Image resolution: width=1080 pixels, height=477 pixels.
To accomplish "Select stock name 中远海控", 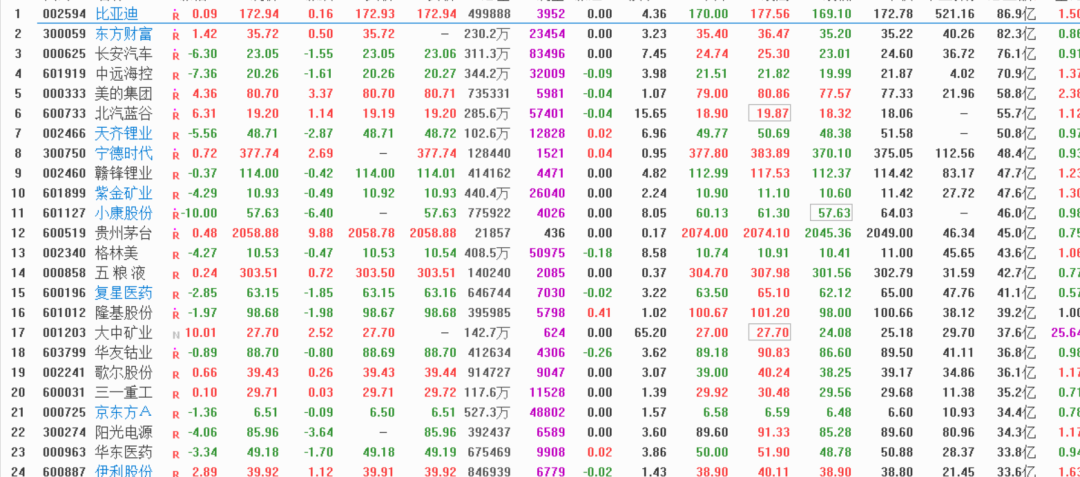I will (124, 74).
